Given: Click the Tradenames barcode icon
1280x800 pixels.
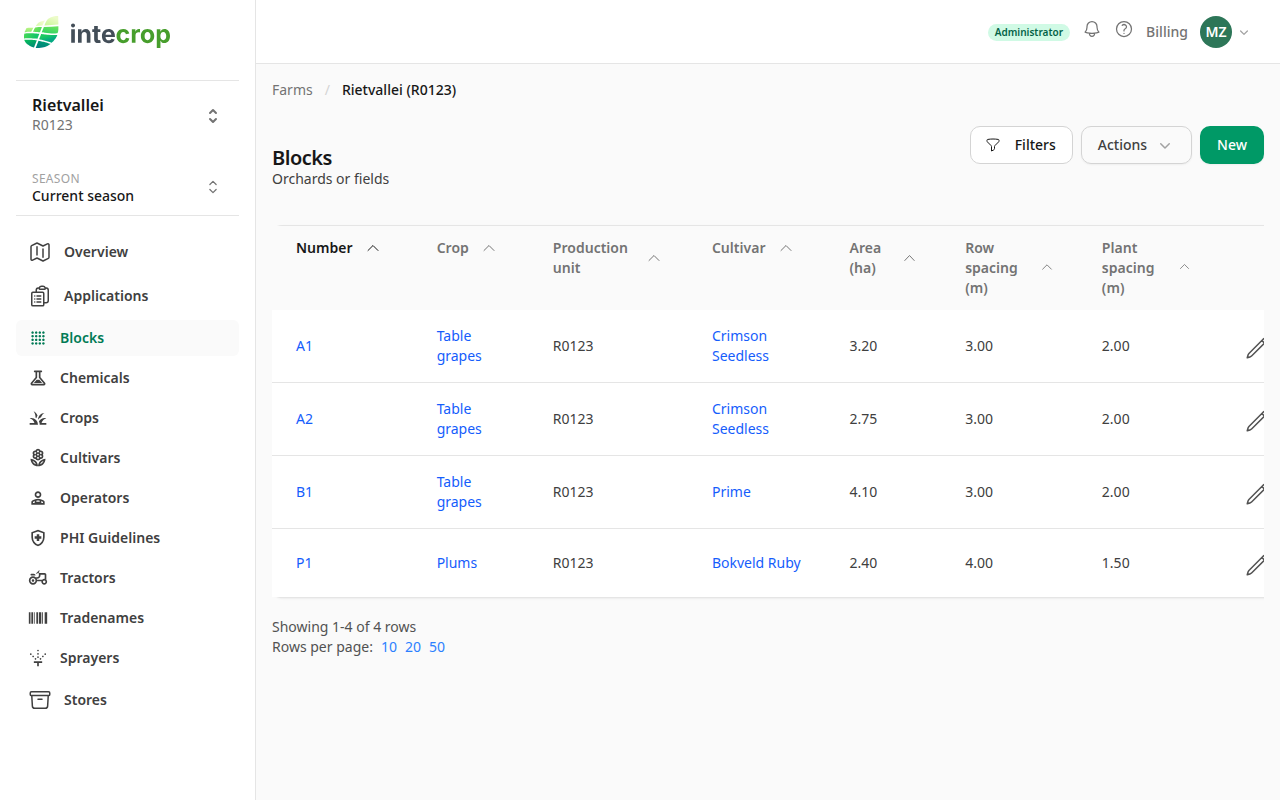Looking at the screenshot, I should click(38, 618).
